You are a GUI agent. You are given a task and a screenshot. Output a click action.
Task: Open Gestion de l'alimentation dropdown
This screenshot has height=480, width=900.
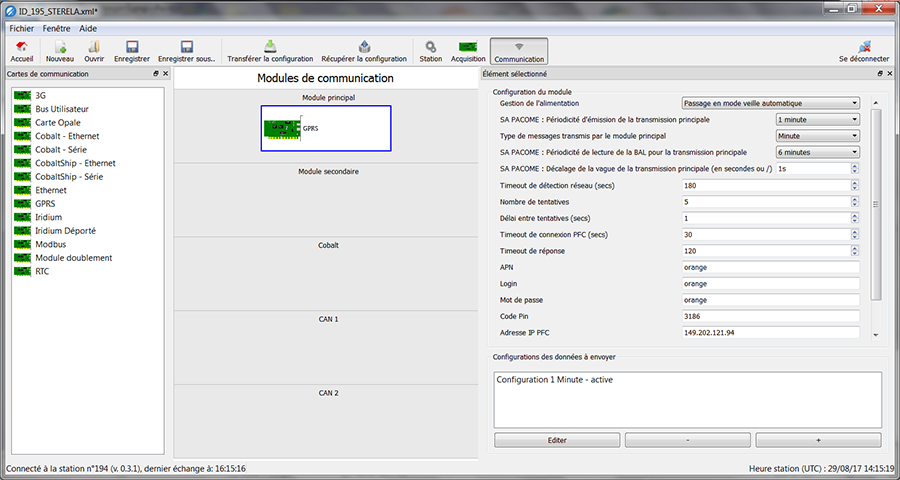click(769, 102)
